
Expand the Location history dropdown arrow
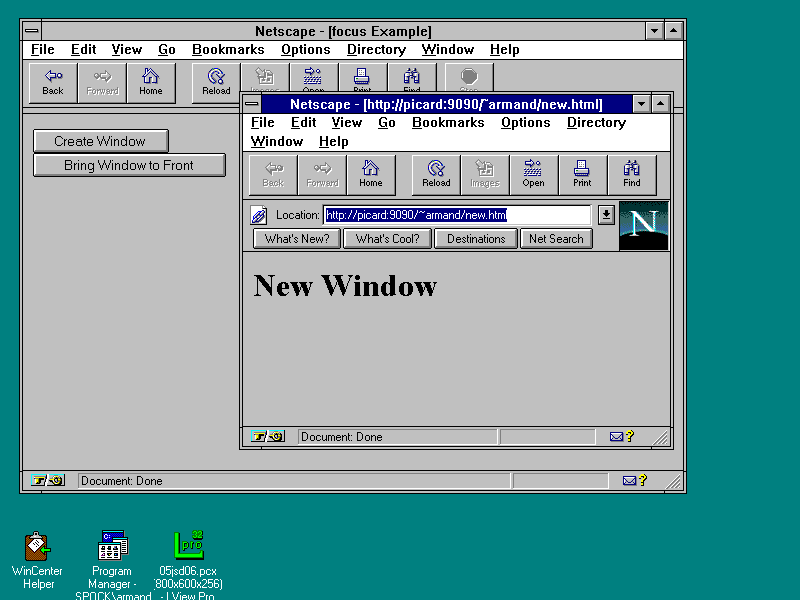point(606,215)
